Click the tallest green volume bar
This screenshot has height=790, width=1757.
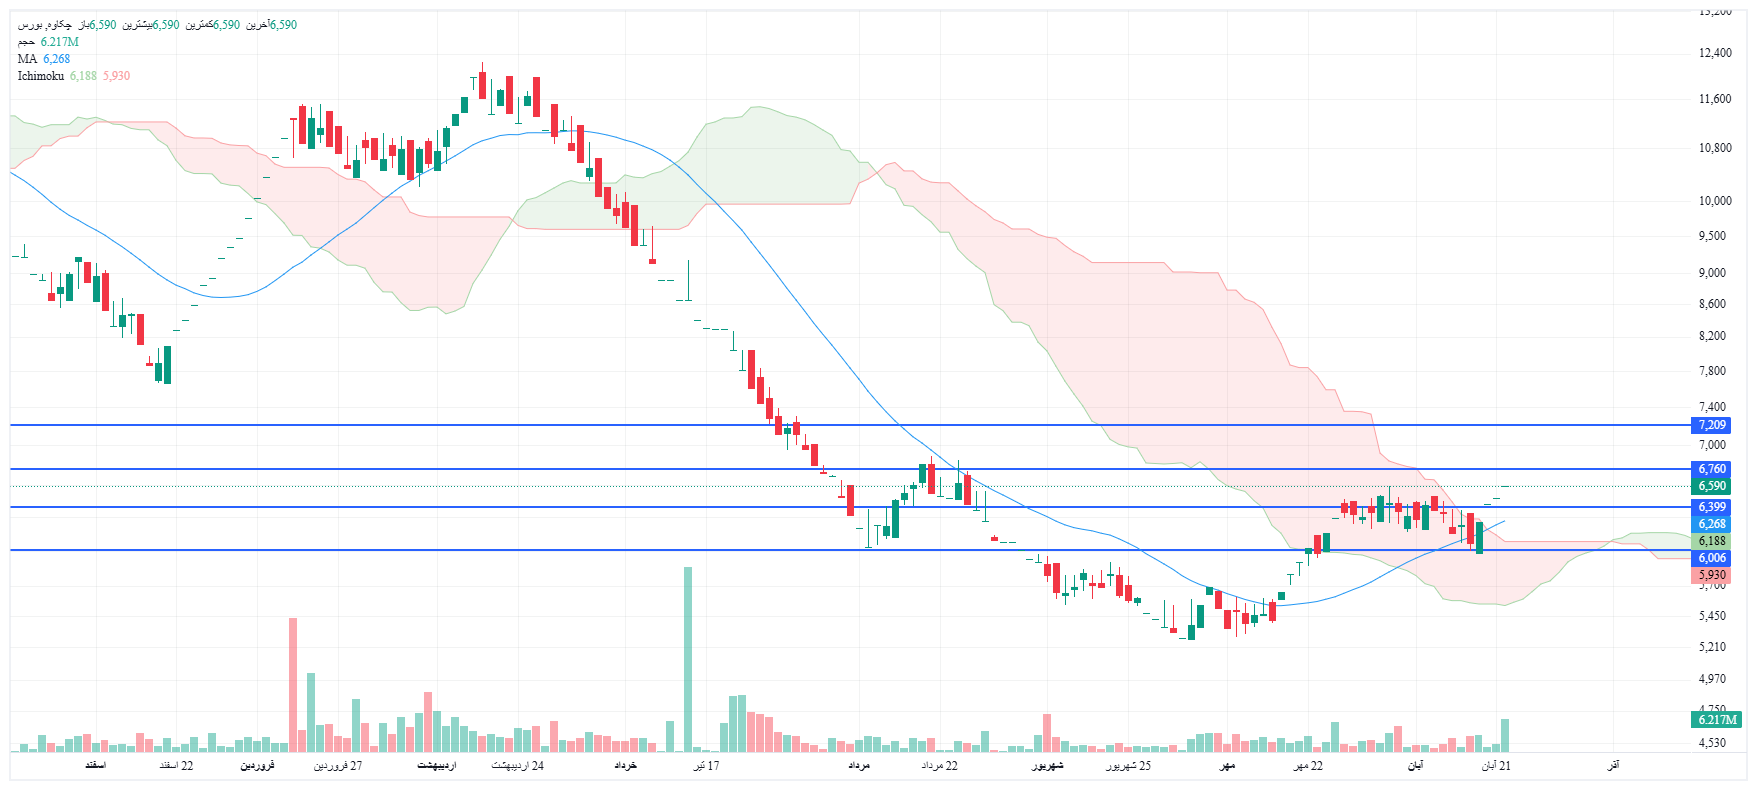point(688,658)
